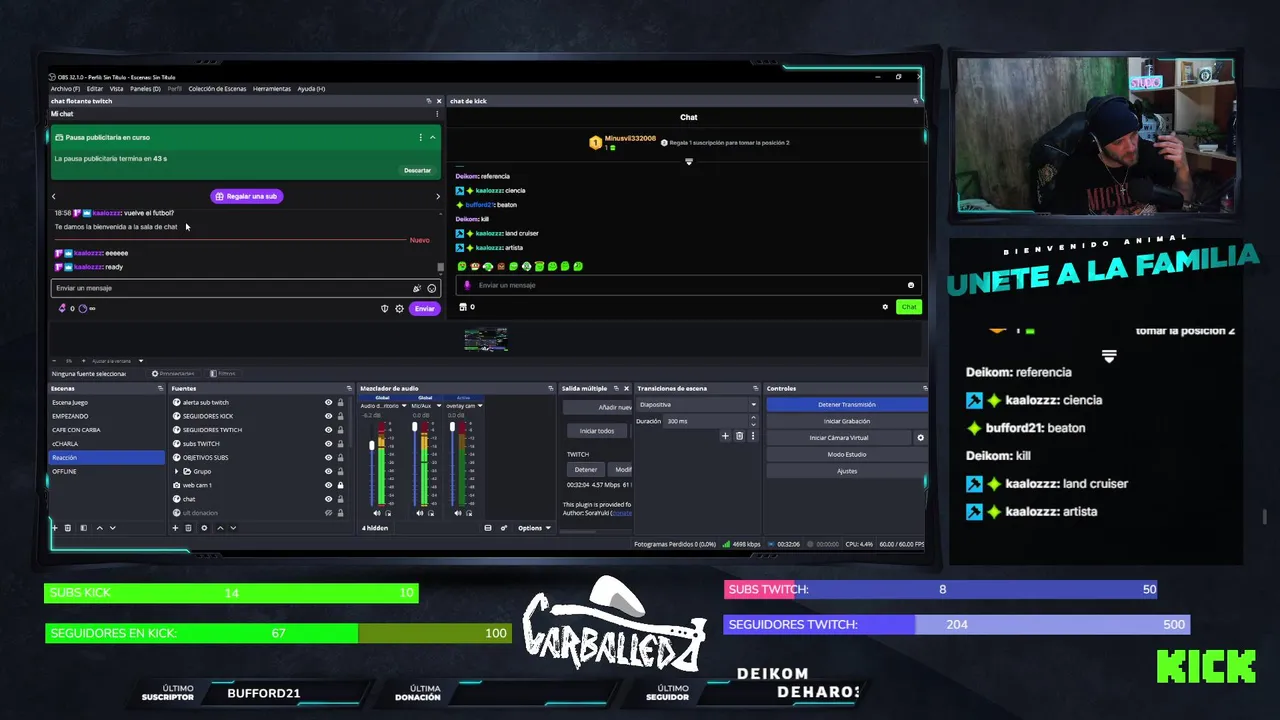Delete scene using Escenas trash icon
Screen dimensions: 1280x720
[x=68, y=528]
